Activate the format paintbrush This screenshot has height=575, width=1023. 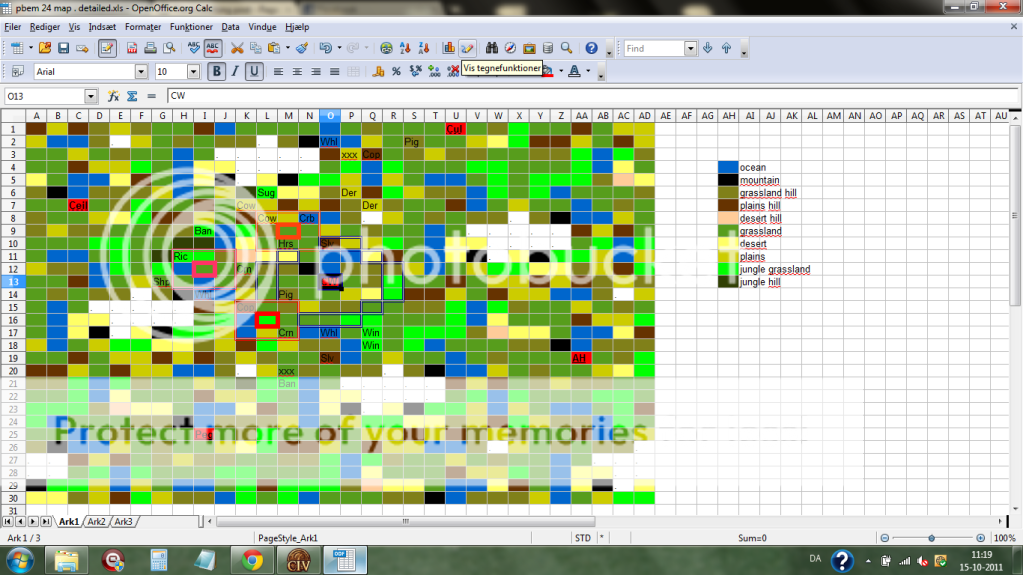pos(302,48)
